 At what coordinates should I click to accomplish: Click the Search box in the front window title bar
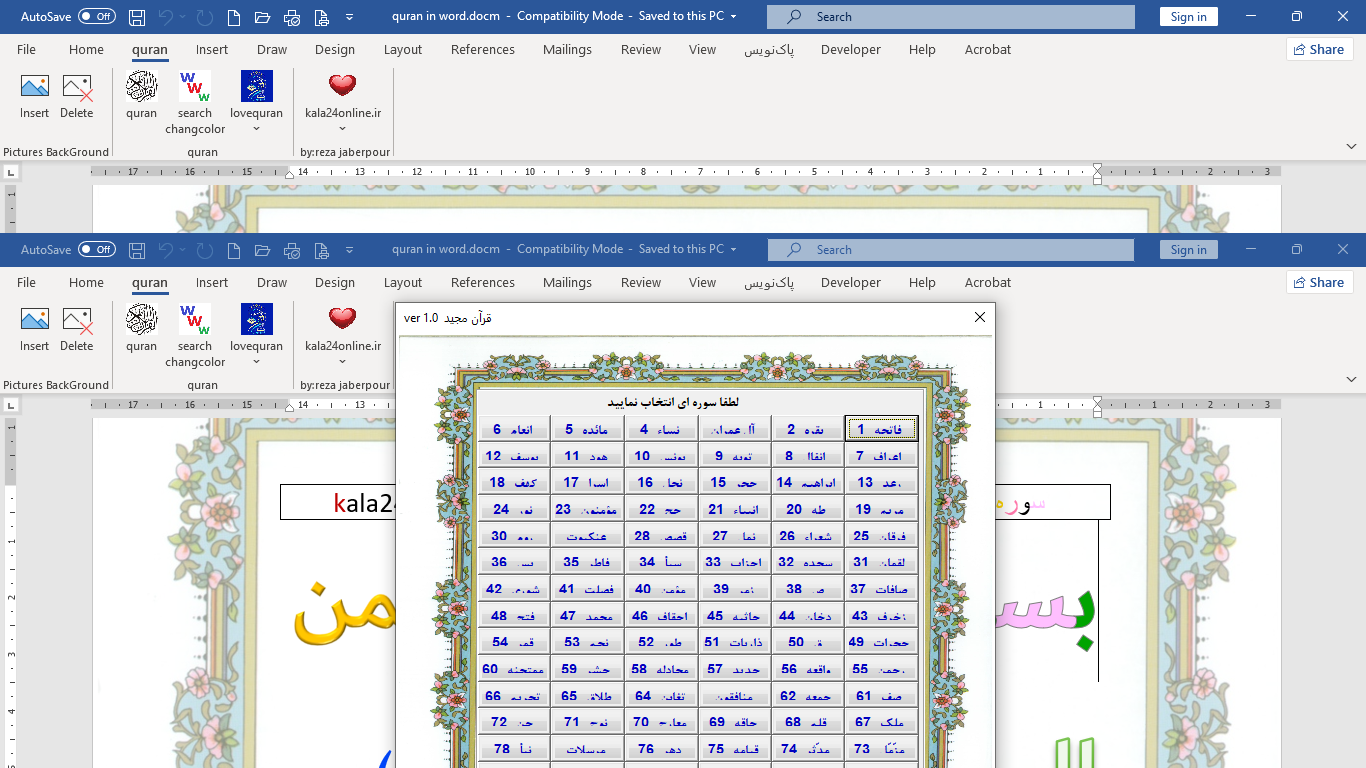coord(952,250)
